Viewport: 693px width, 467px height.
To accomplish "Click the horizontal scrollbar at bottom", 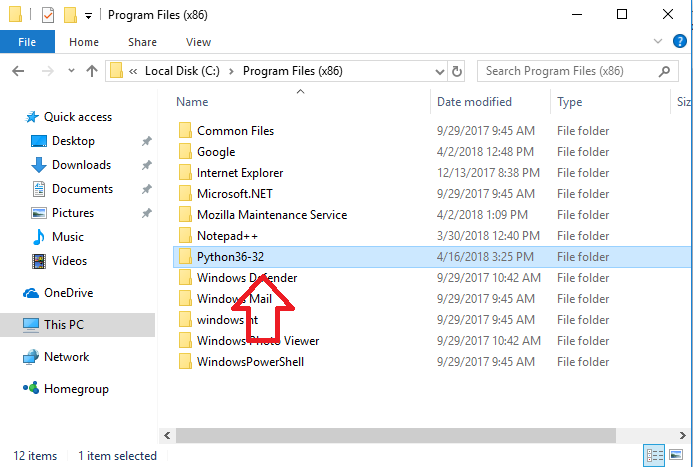I will click(x=400, y=436).
